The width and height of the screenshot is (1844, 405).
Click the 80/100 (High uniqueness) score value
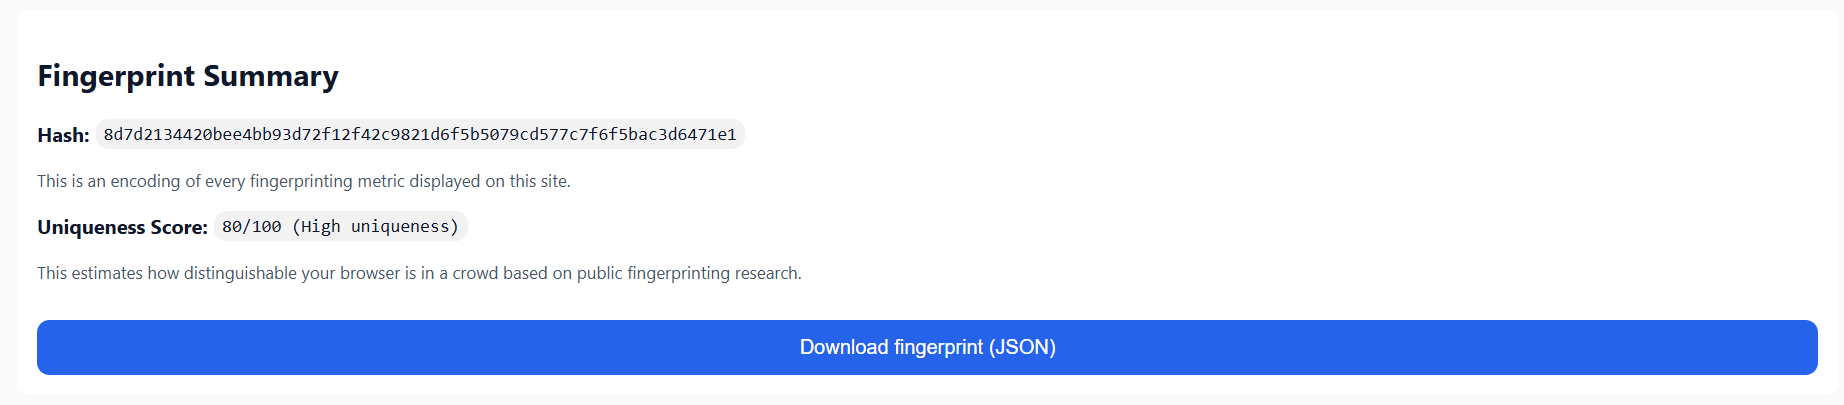(x=340, y=227)
